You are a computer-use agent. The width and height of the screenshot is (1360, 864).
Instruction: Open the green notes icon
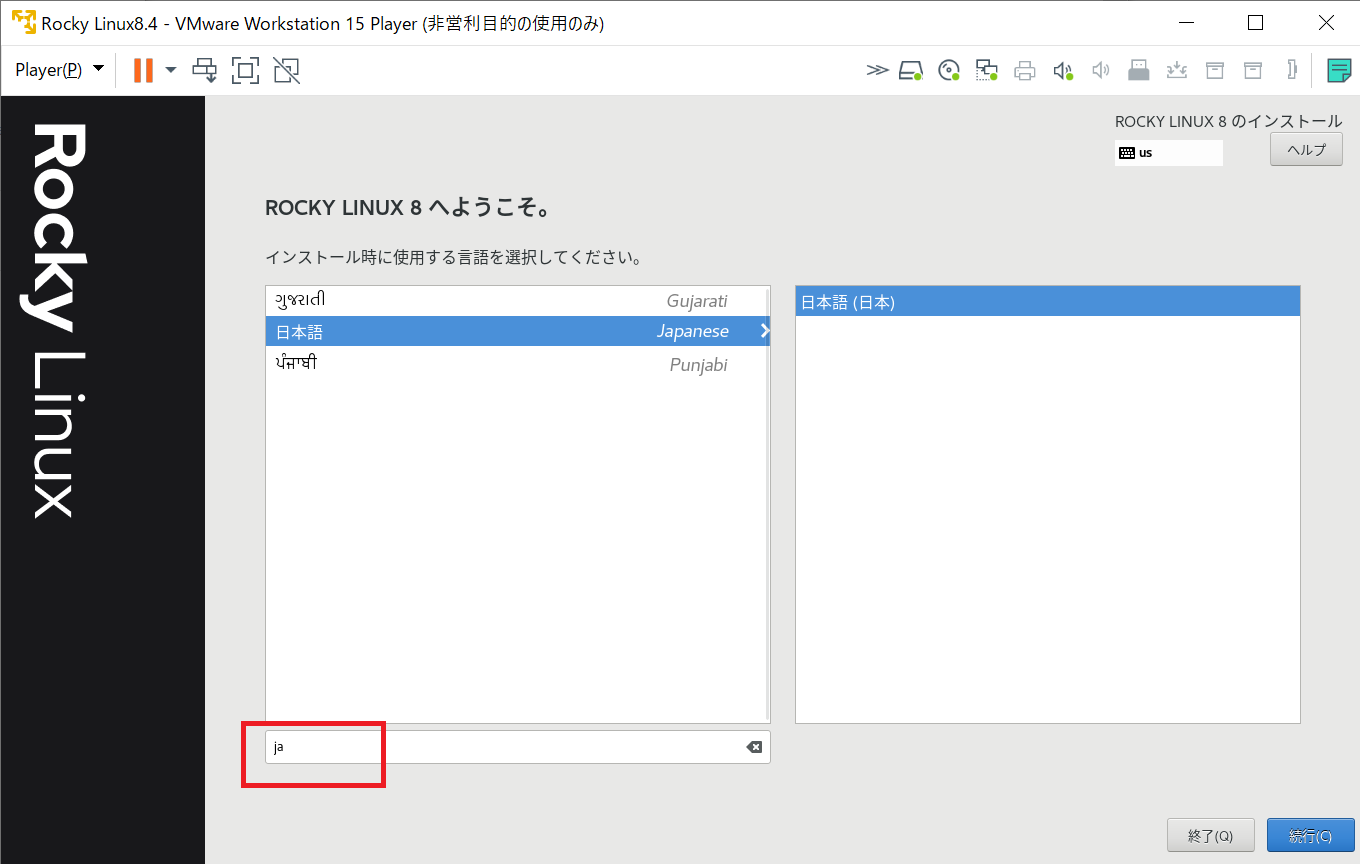click(1339, 70)
